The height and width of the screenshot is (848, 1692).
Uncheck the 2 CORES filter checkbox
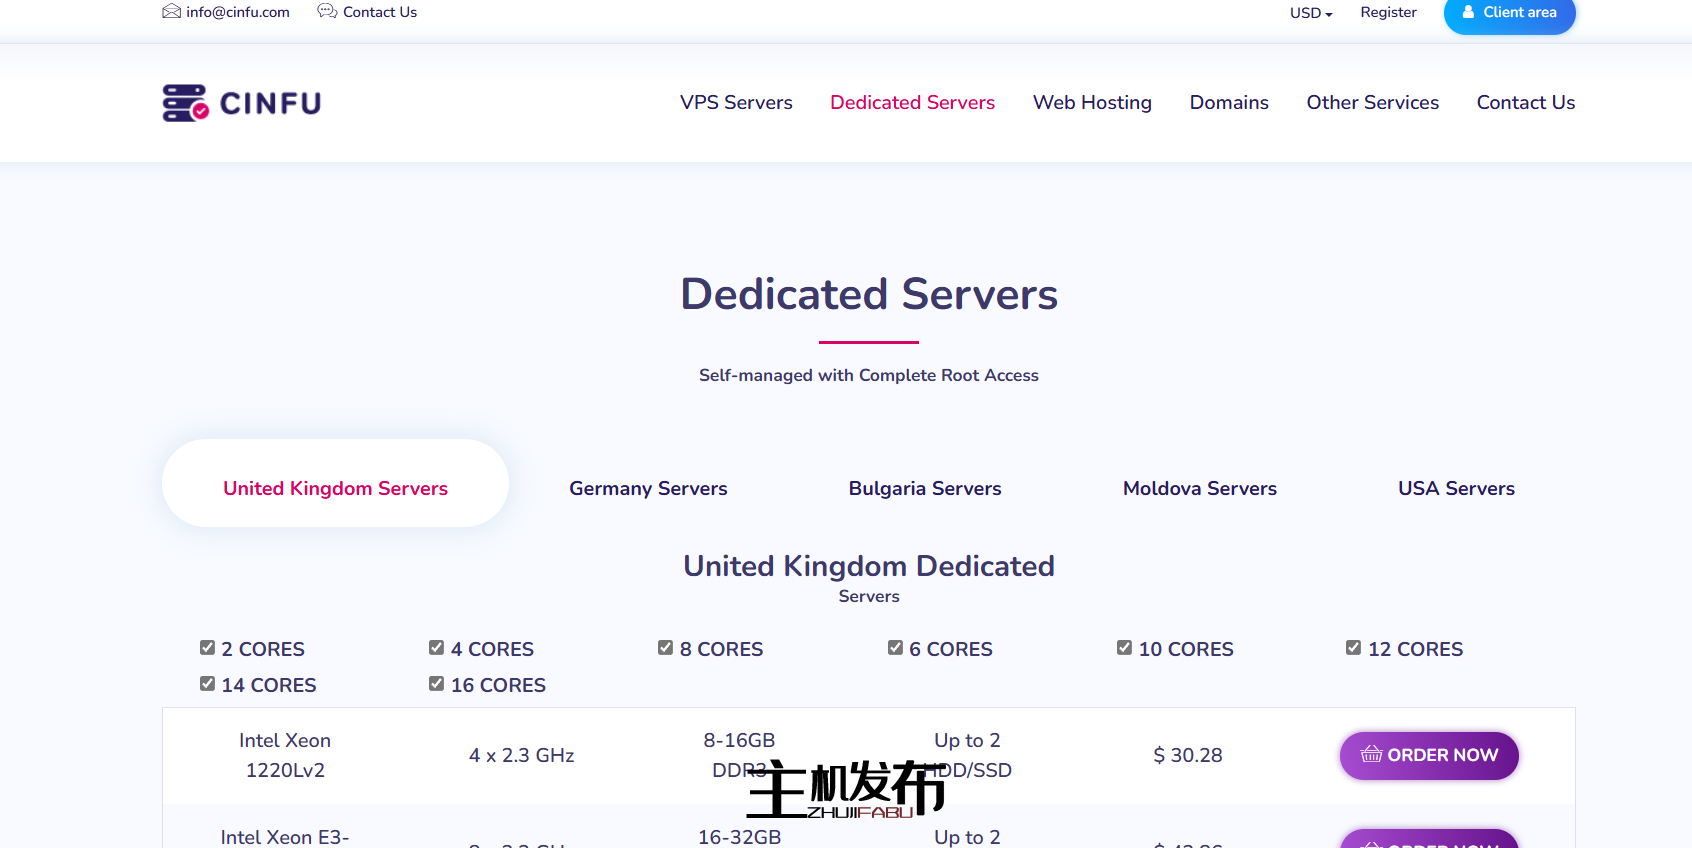click(x=207, y=648)
